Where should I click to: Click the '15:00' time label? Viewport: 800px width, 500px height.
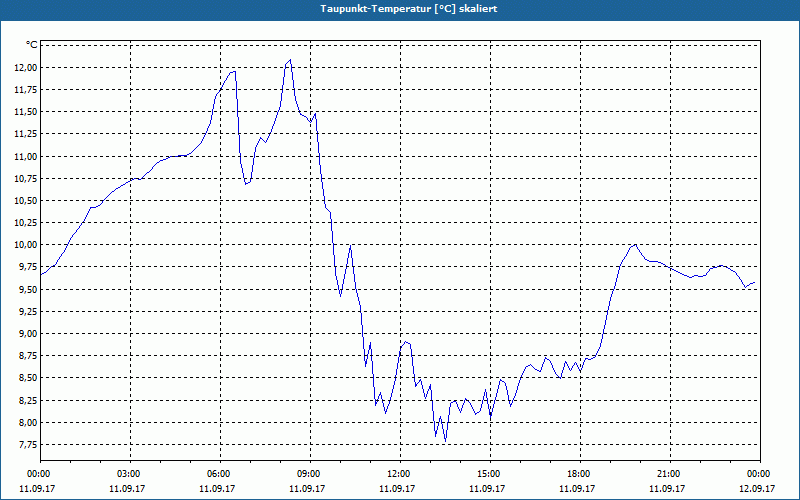point(490,474)
